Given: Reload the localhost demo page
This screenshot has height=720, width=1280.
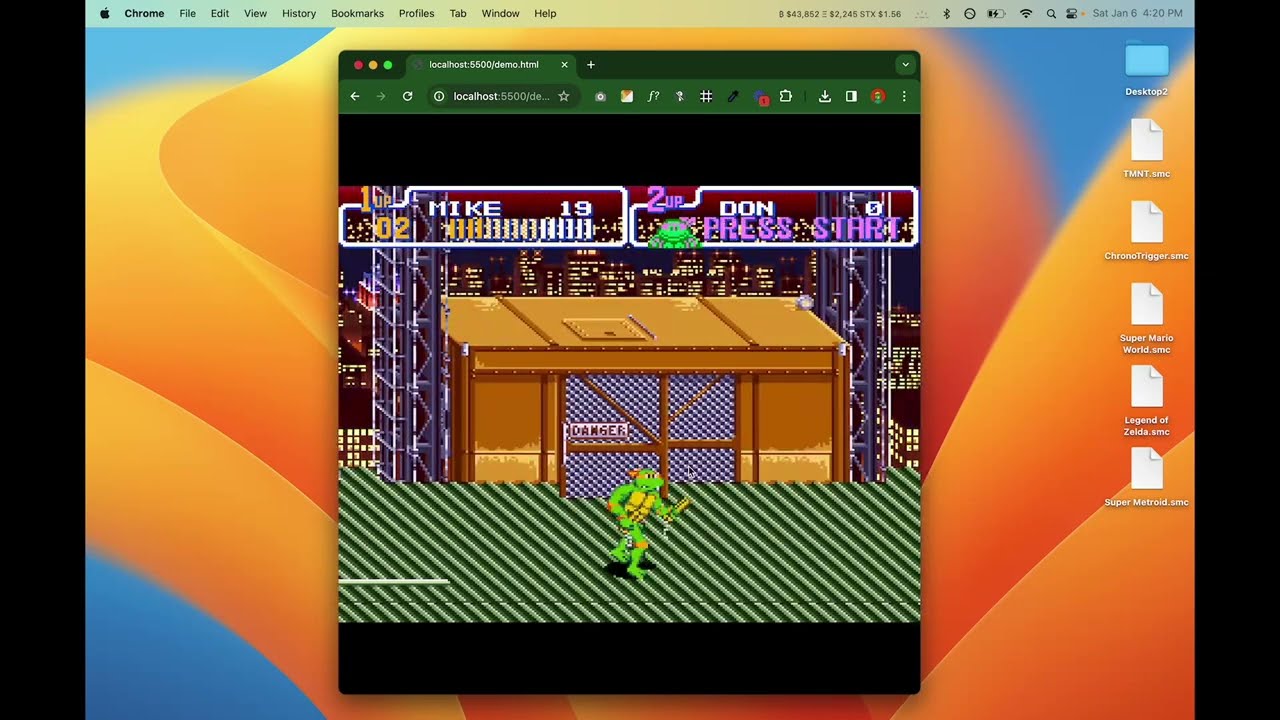Looking at the screenshot, I should 407,96.
